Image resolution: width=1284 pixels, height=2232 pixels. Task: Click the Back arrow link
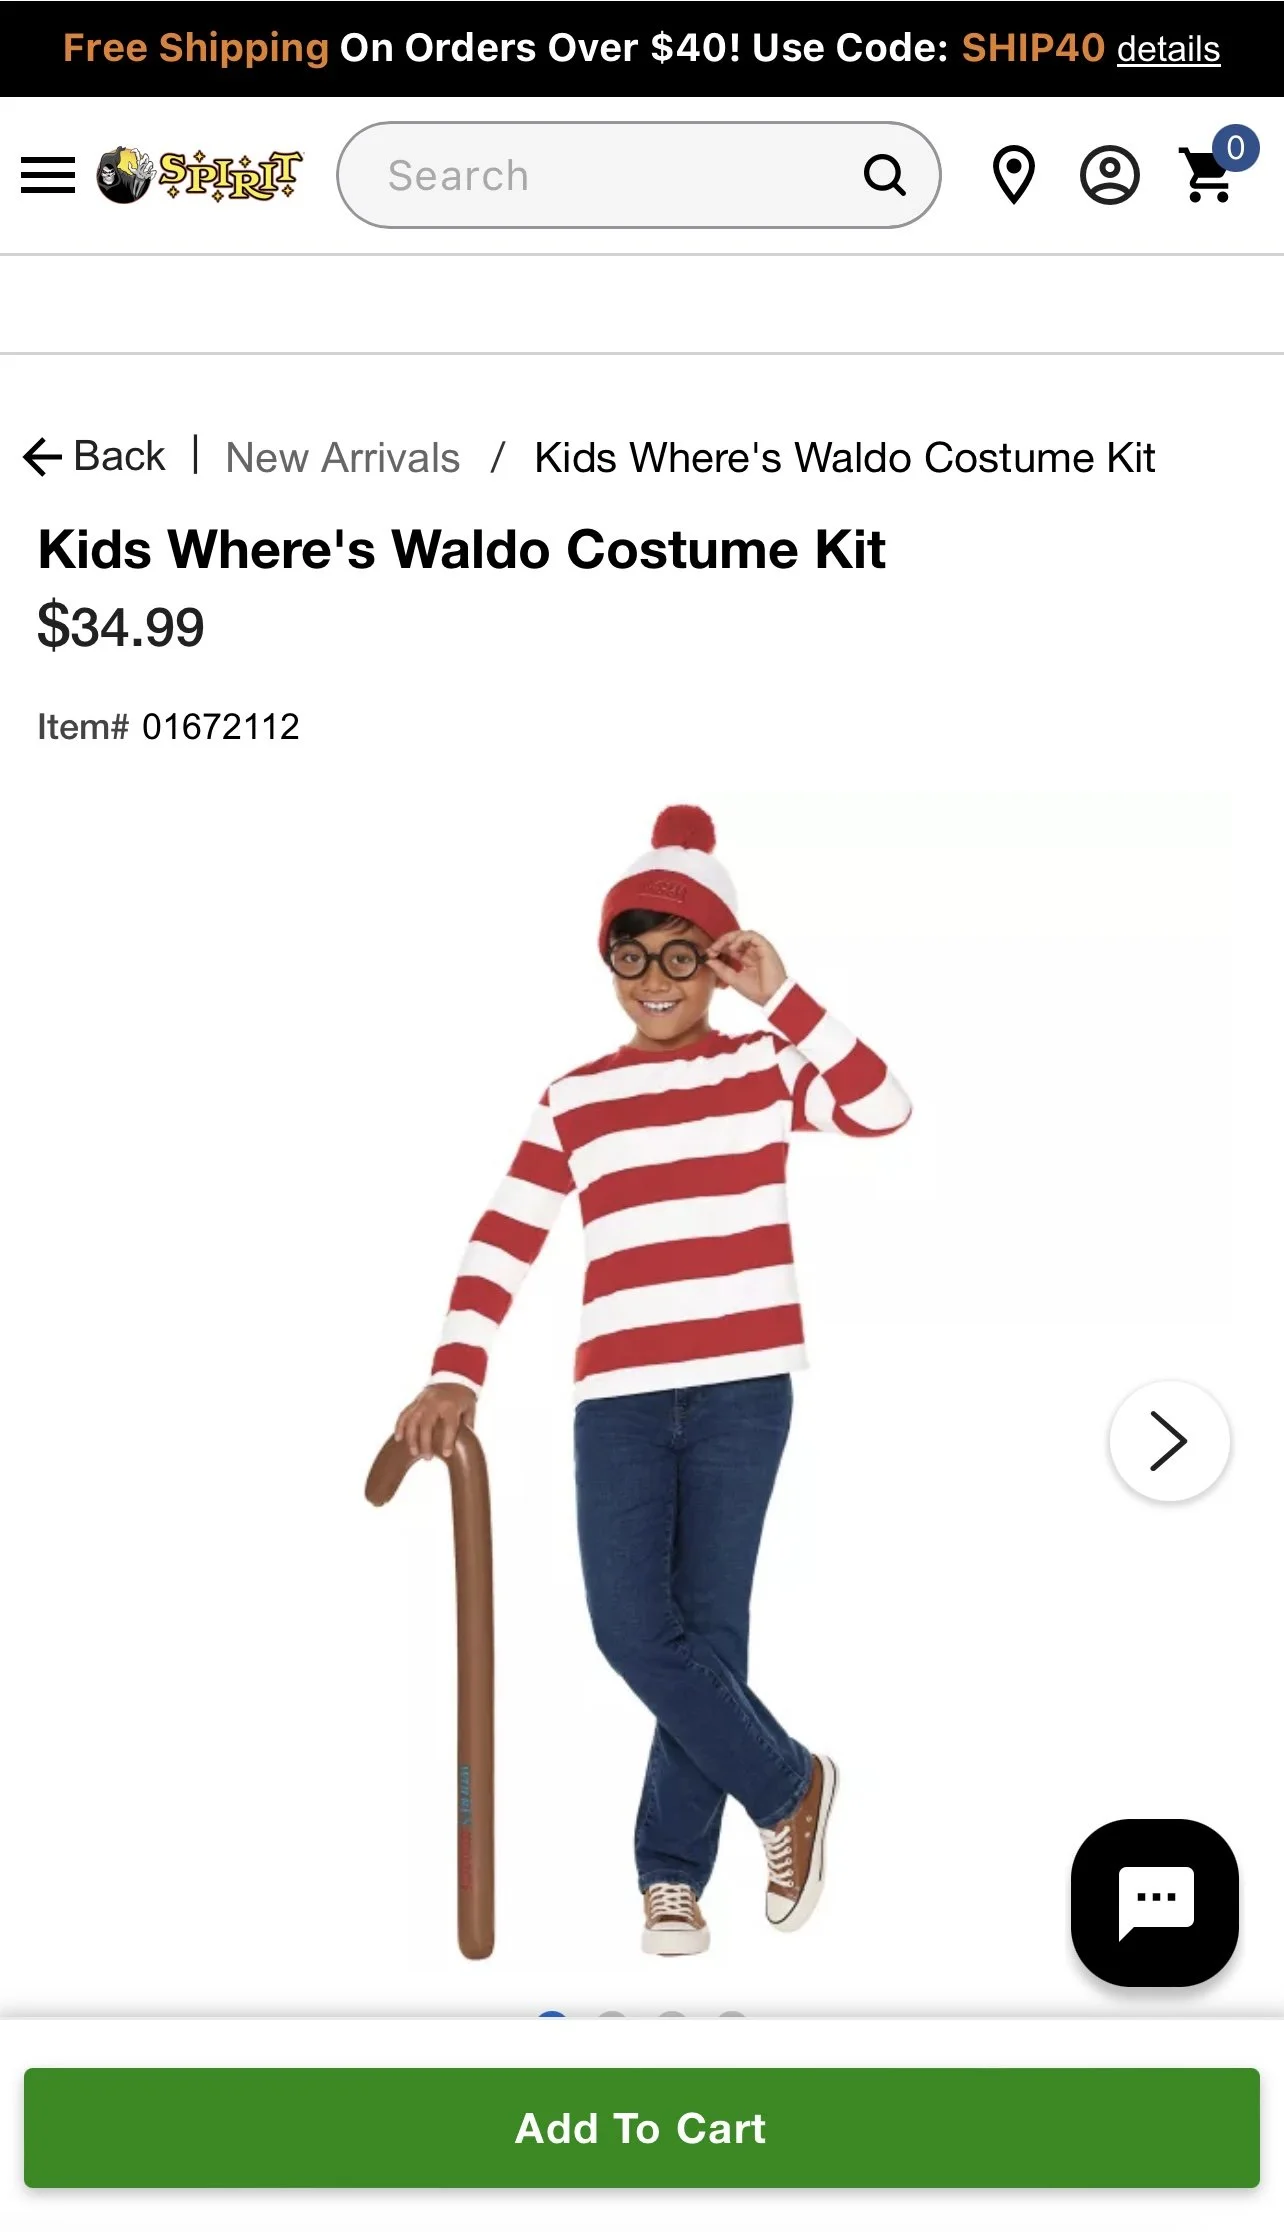coord(94,457)
